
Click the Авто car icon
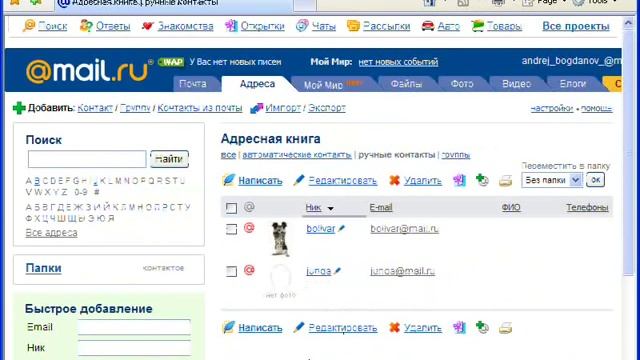point(428,26)
